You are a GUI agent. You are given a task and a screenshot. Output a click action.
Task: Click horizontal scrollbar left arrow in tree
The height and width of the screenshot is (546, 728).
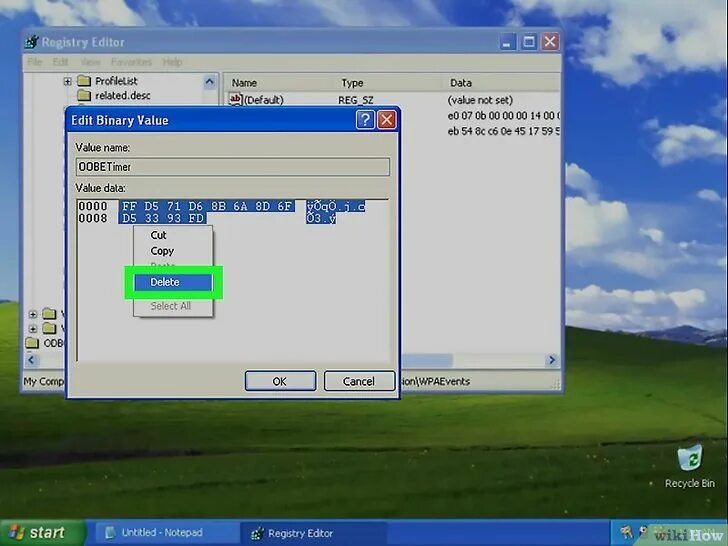pos(31,360)
